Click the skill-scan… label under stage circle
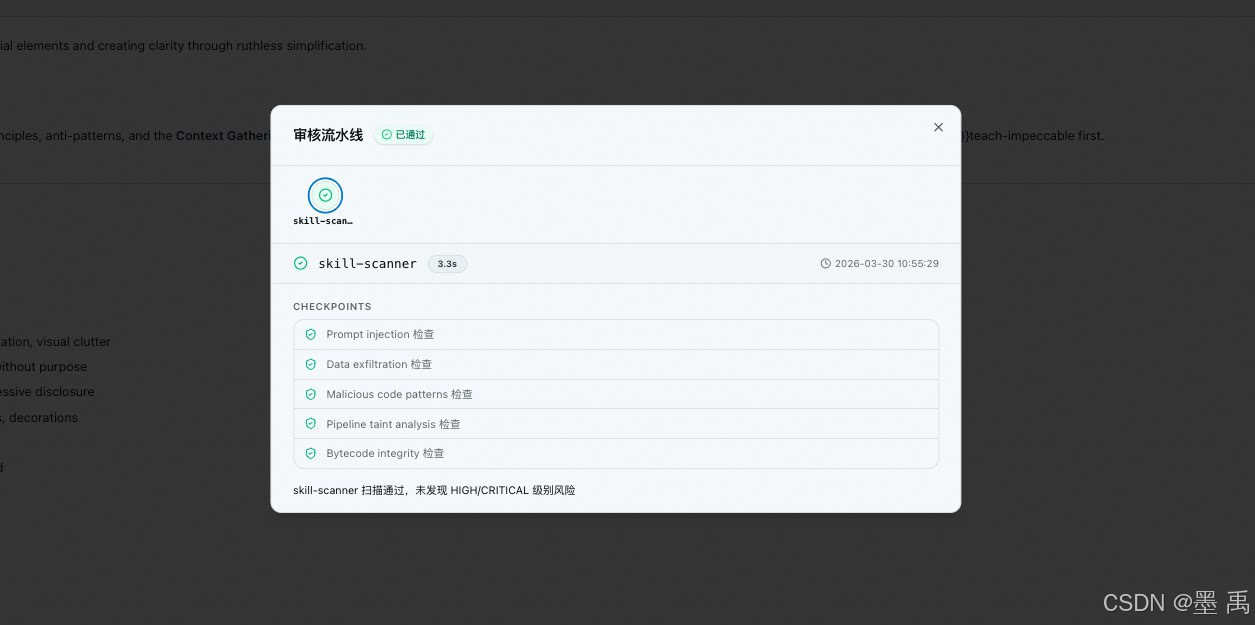The image size is (1255, 625). click(x=323, y=221)
